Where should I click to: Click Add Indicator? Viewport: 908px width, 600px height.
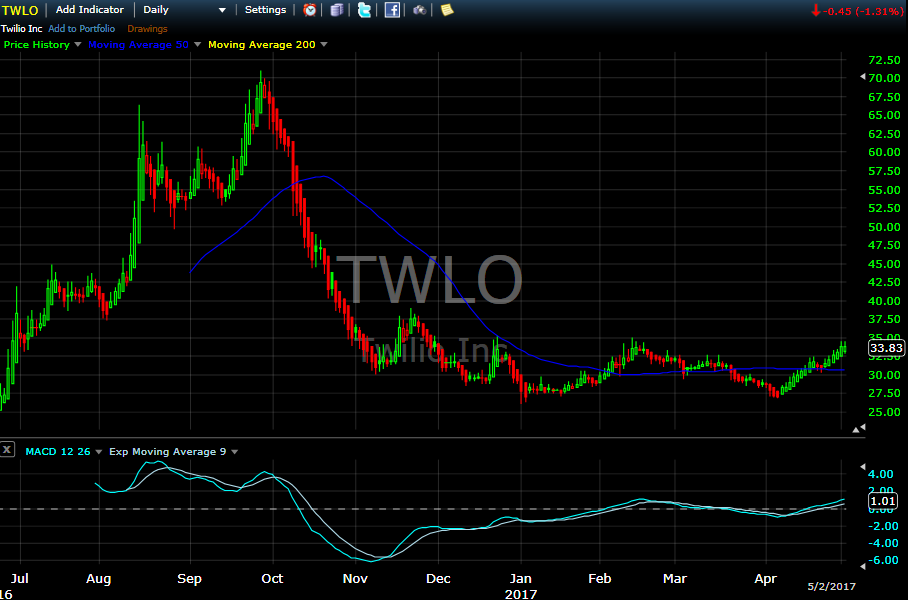[90, 10]
